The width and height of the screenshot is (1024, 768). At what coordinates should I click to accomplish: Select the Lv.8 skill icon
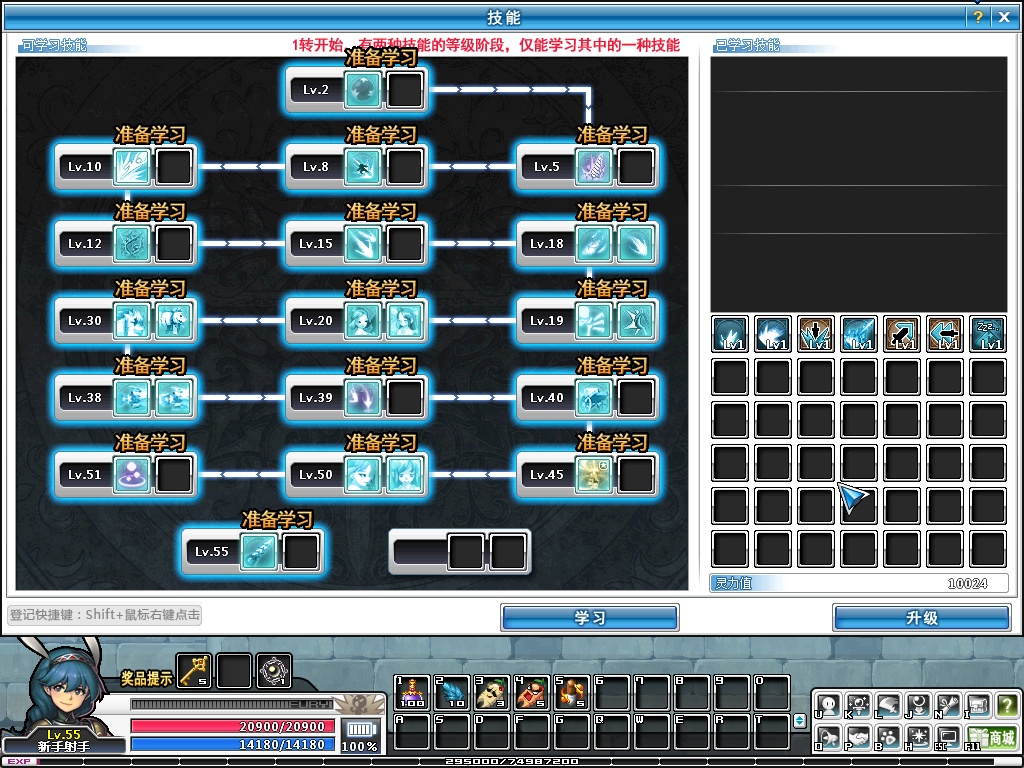pos(362,167)
